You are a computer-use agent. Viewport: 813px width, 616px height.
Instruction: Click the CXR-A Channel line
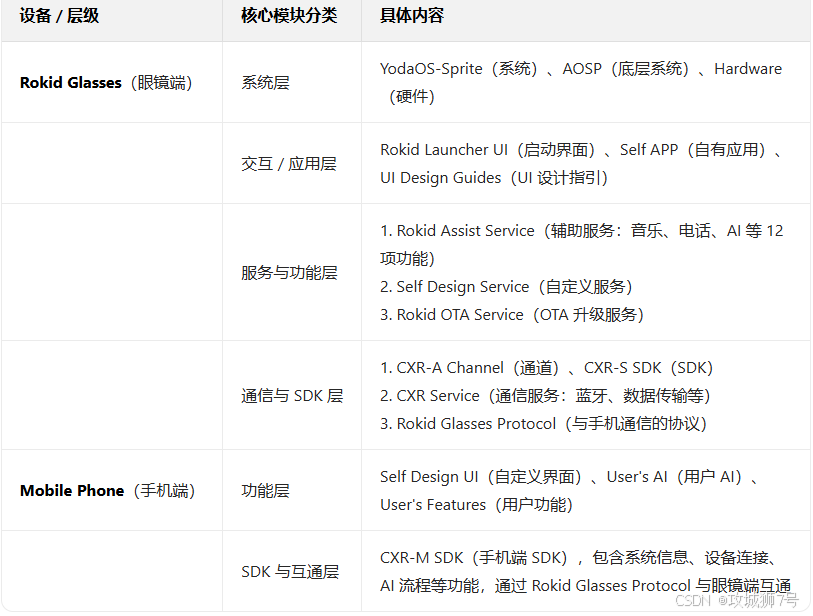(546, 368)
